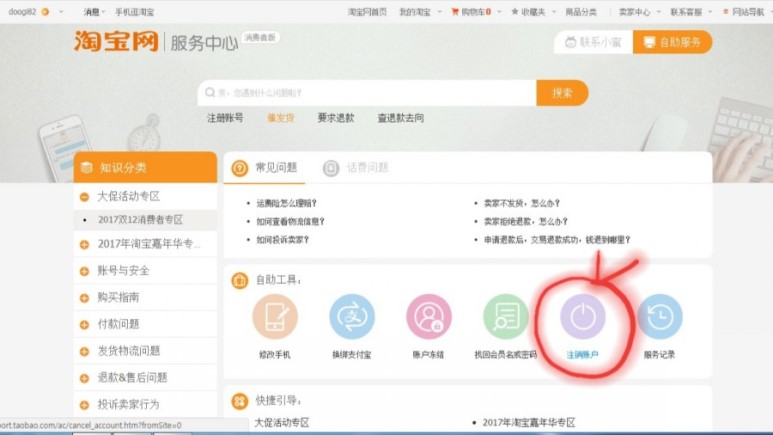Click the 常见问题 question mark icon
The width and height of the screenshot is (773, 435).
[x=240, y=168]
